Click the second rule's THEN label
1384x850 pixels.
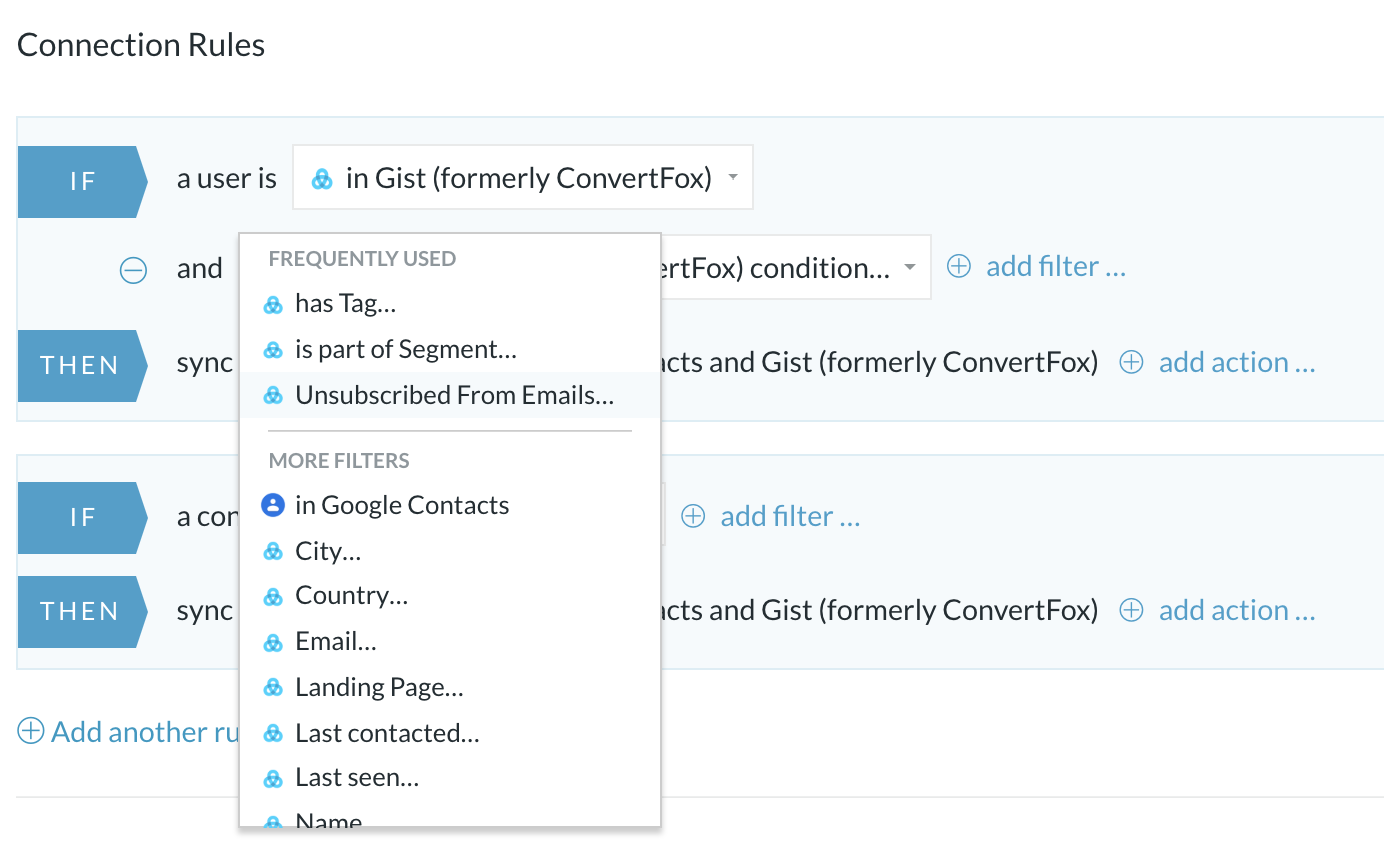82,611
